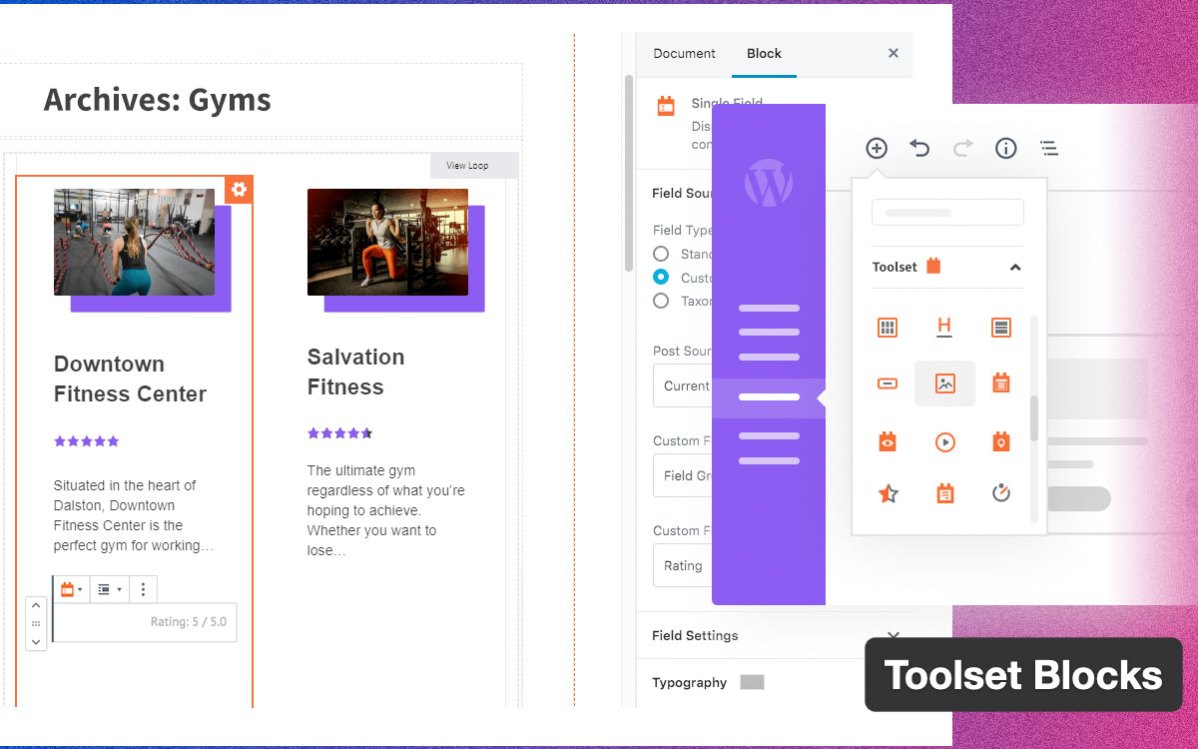Click the Single Field block icon in sidebar
The image size is (1198, 749).
[x=666, y=106]
